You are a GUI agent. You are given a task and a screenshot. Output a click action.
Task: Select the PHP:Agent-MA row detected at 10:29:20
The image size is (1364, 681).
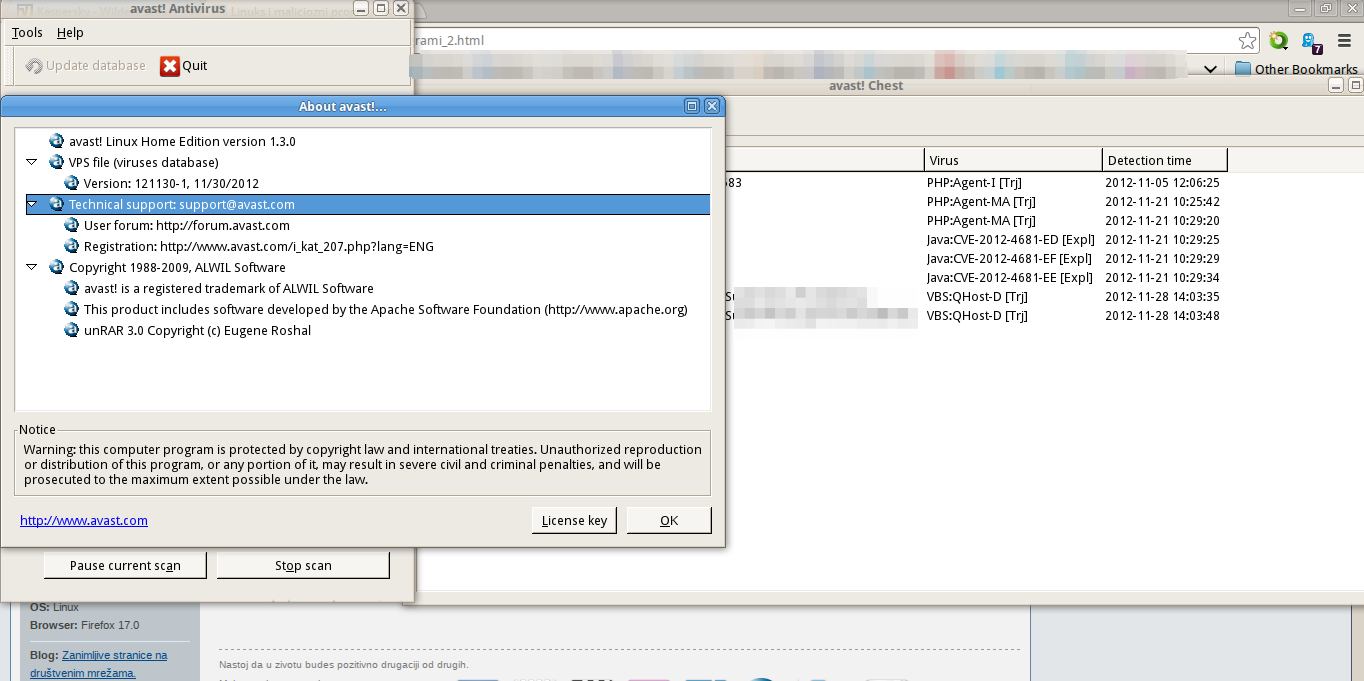click(x=981, y=221)
